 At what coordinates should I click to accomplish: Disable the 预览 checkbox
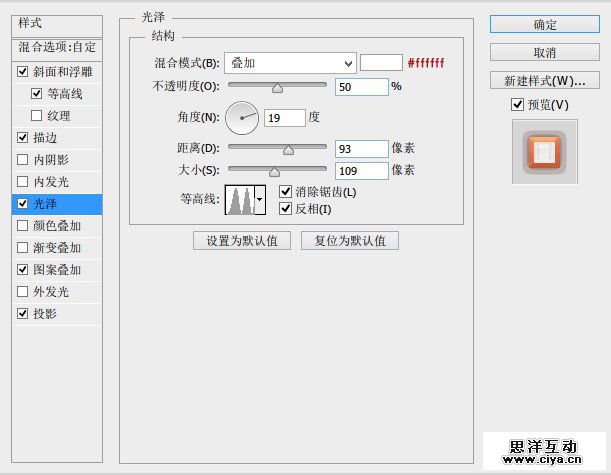(x=517, y=105)
